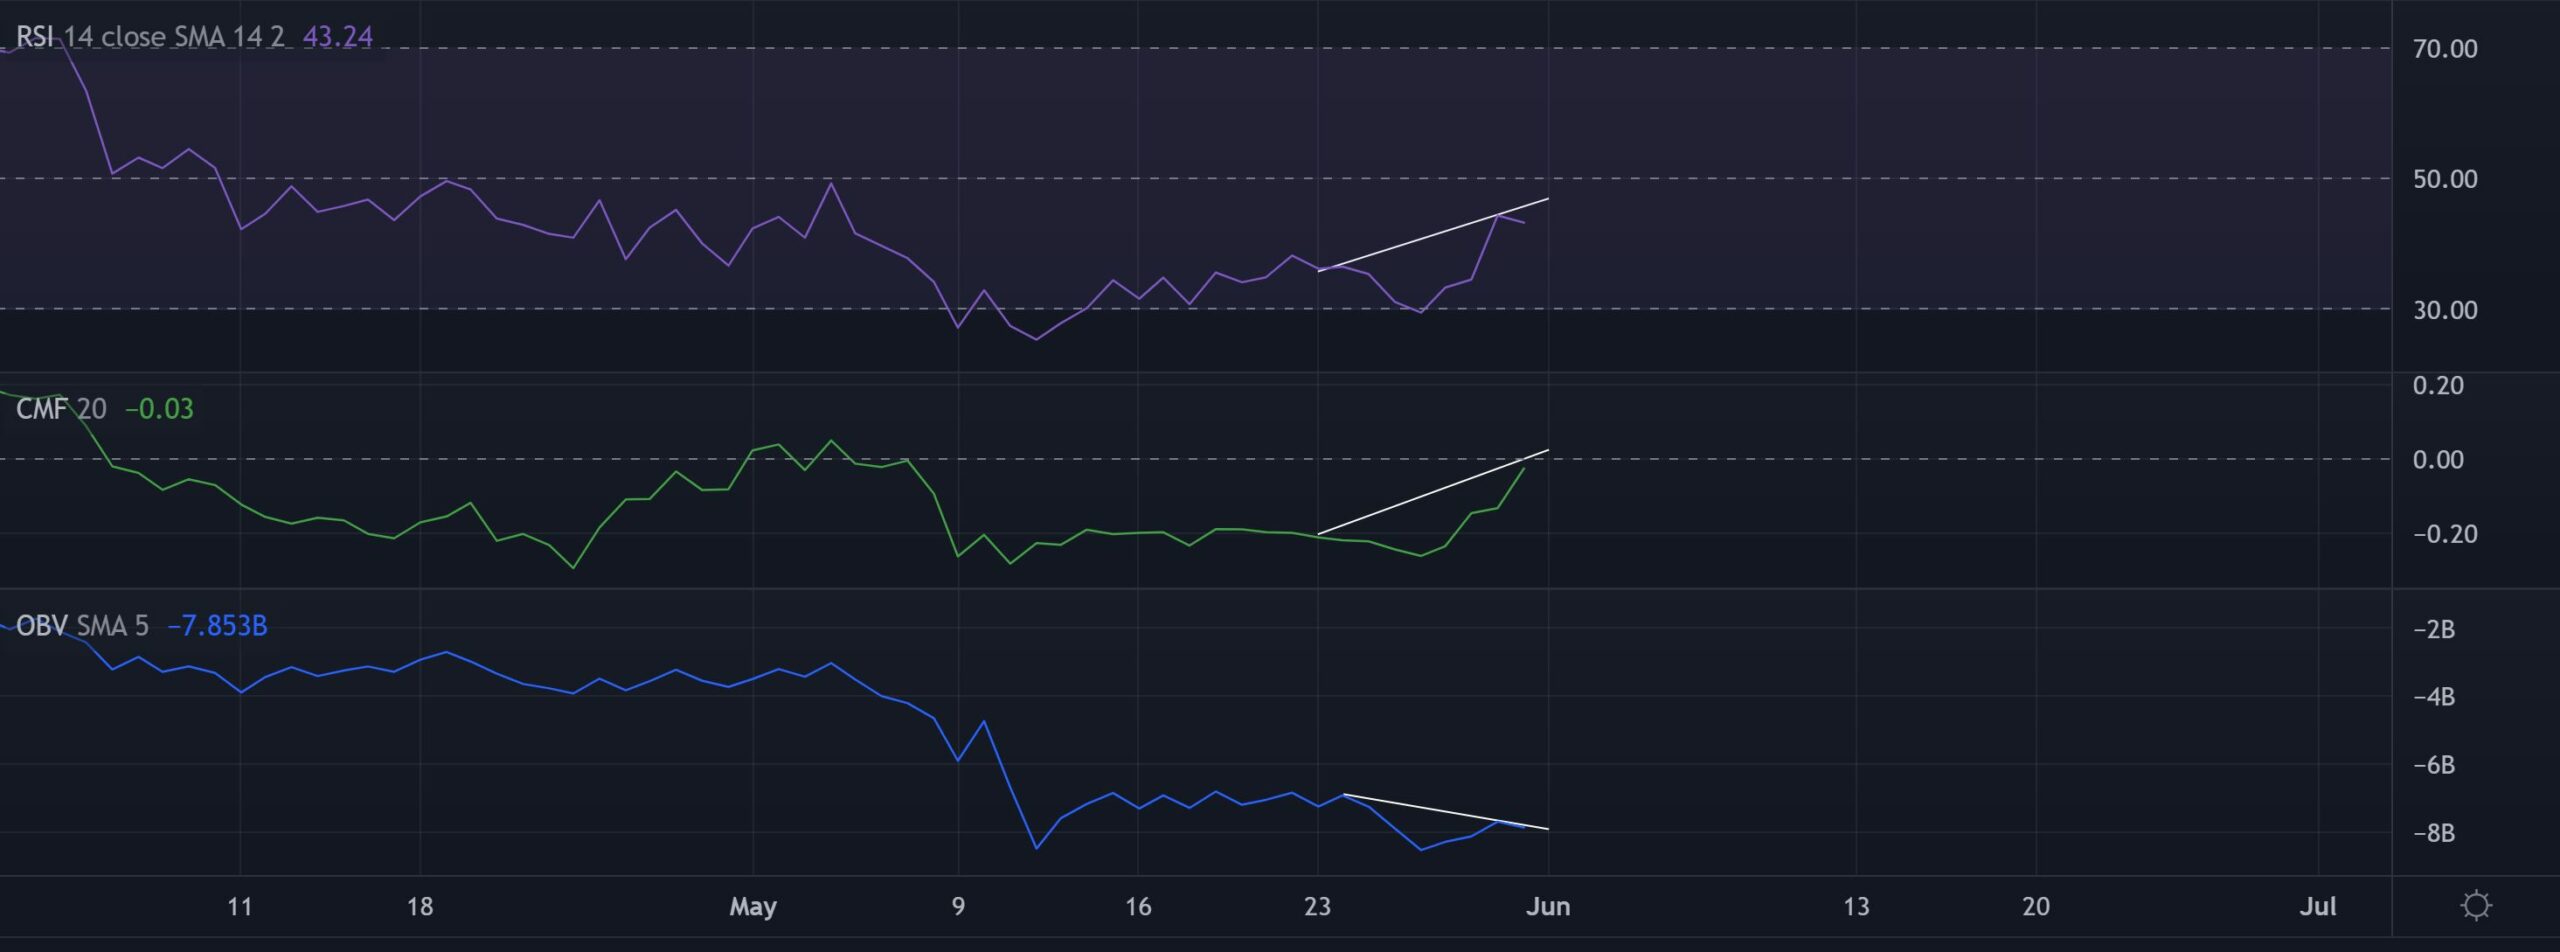Screen dimensions: 2560x952
Task: Click date 18 on time axis
Action: (x=420, y=907)
